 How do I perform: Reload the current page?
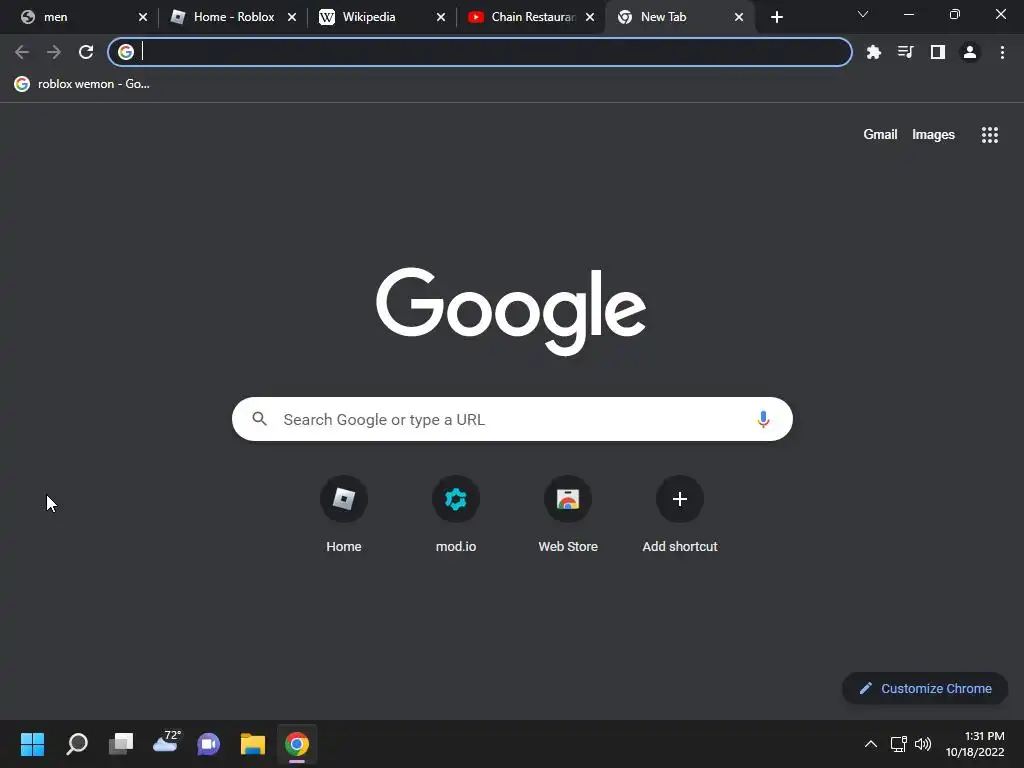click(x=86, y=52)
